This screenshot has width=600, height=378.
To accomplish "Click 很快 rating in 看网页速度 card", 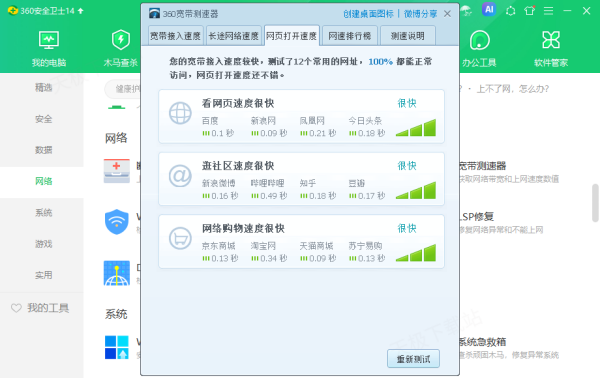I will pos(407,103).
